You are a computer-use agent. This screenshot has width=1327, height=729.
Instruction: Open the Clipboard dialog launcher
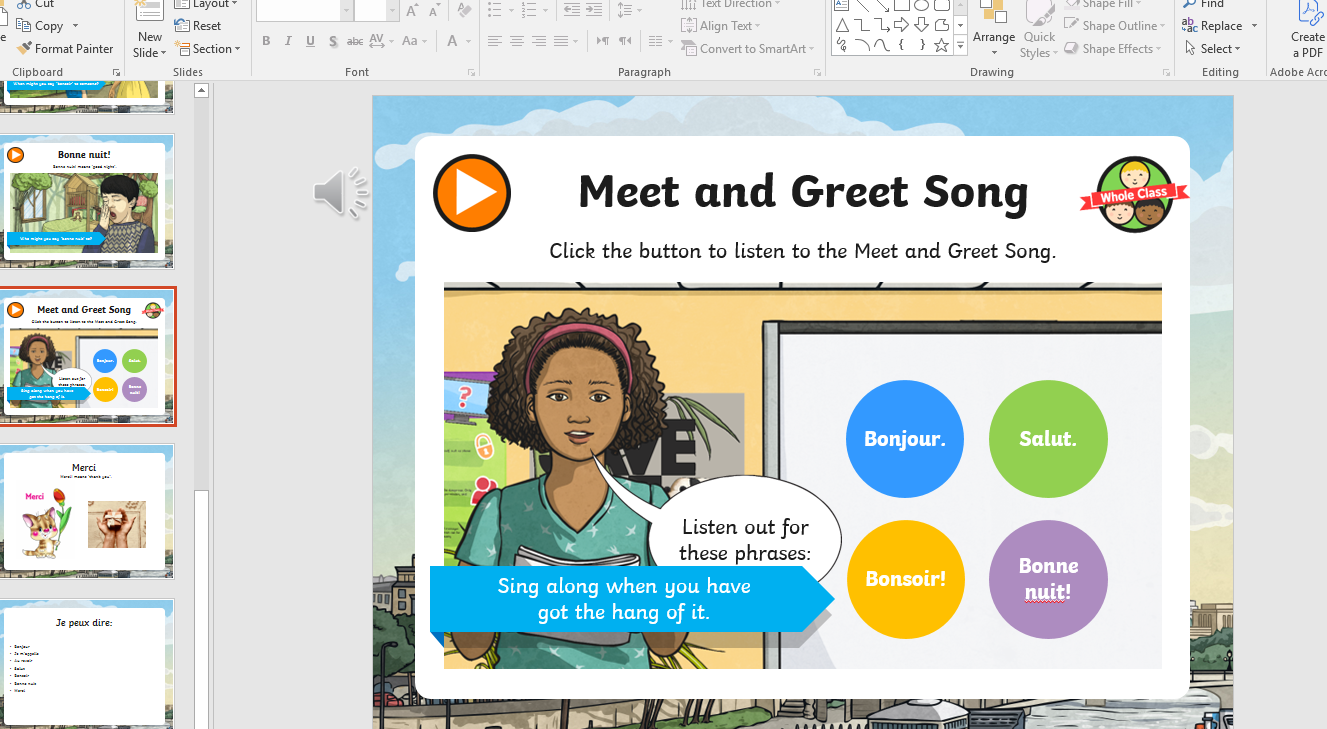click(x=116, y=73)
